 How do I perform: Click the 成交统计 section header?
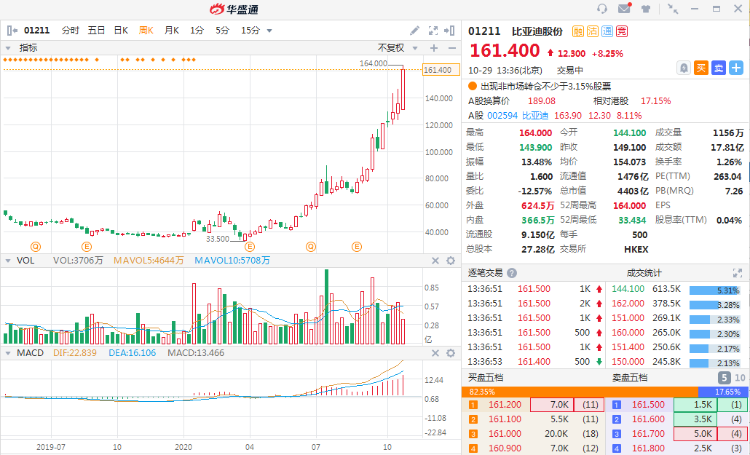point(644,273)
